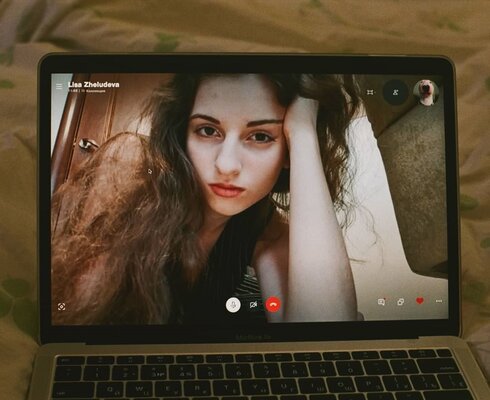Click the E key on the laptop keyboard
The image size is (490, 400).
click(168, 388)
